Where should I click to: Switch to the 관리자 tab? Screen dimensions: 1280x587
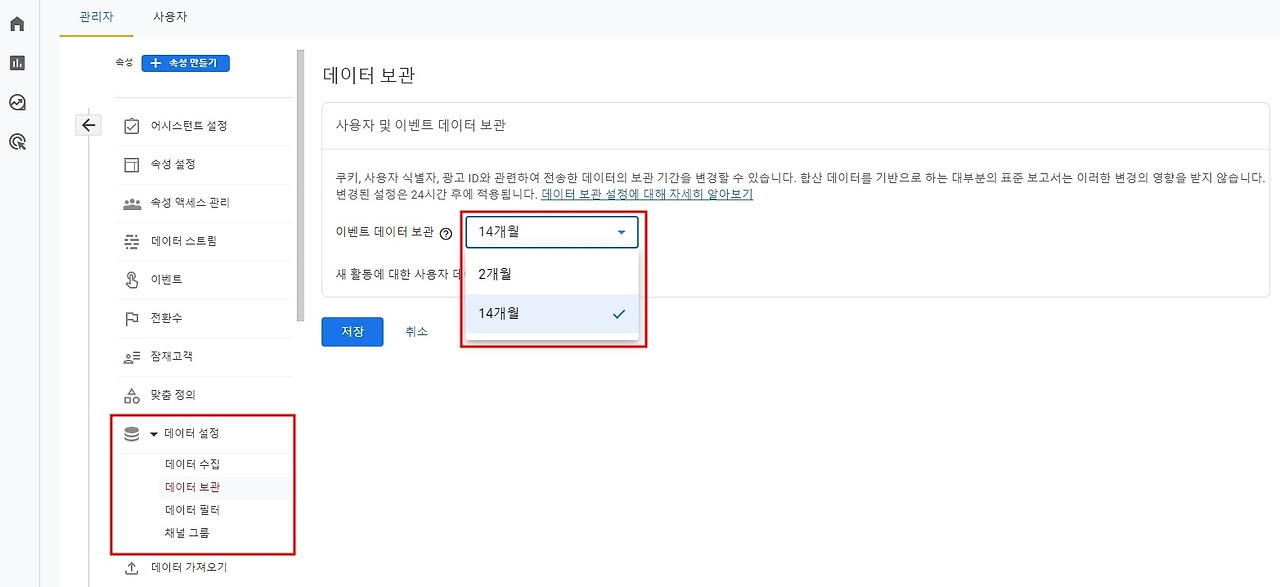(95, 16)
